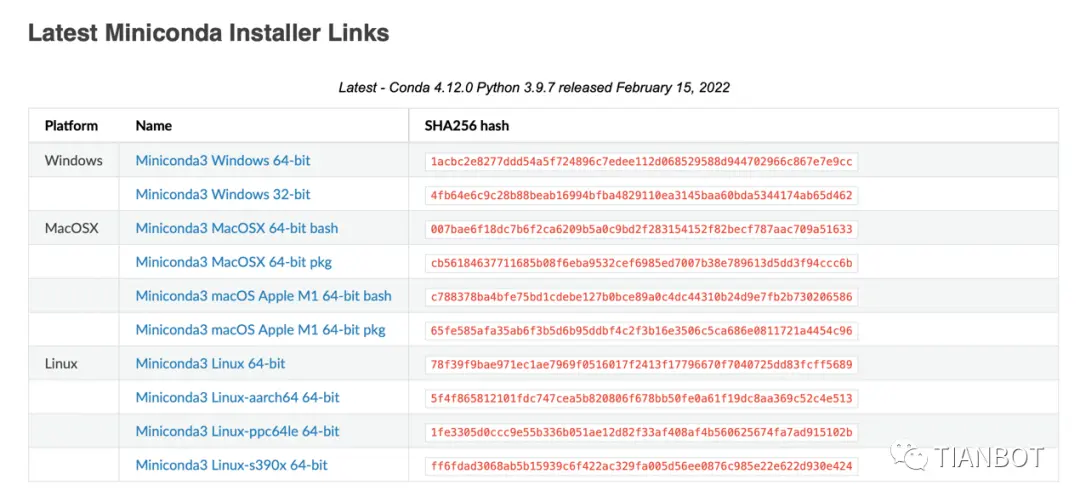Click the Name column header
Screen dimensions: 1080x502
pos(154,126)
